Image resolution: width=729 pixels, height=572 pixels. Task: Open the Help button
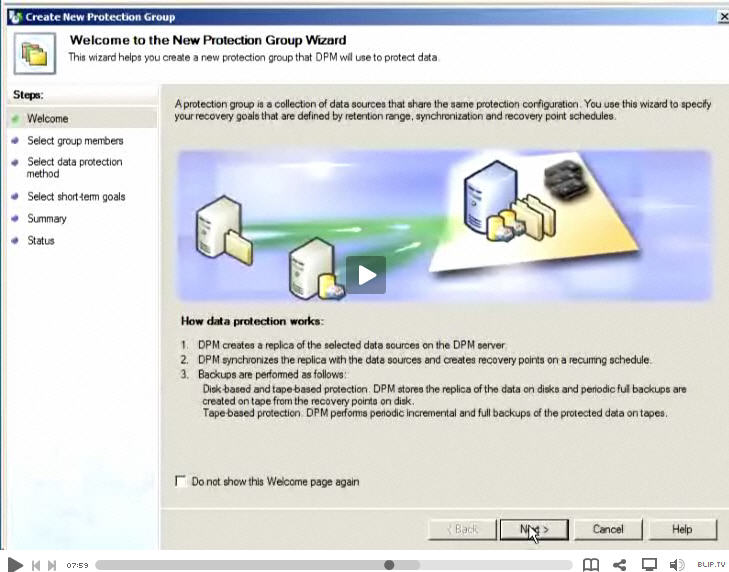(x=682, y=529)
